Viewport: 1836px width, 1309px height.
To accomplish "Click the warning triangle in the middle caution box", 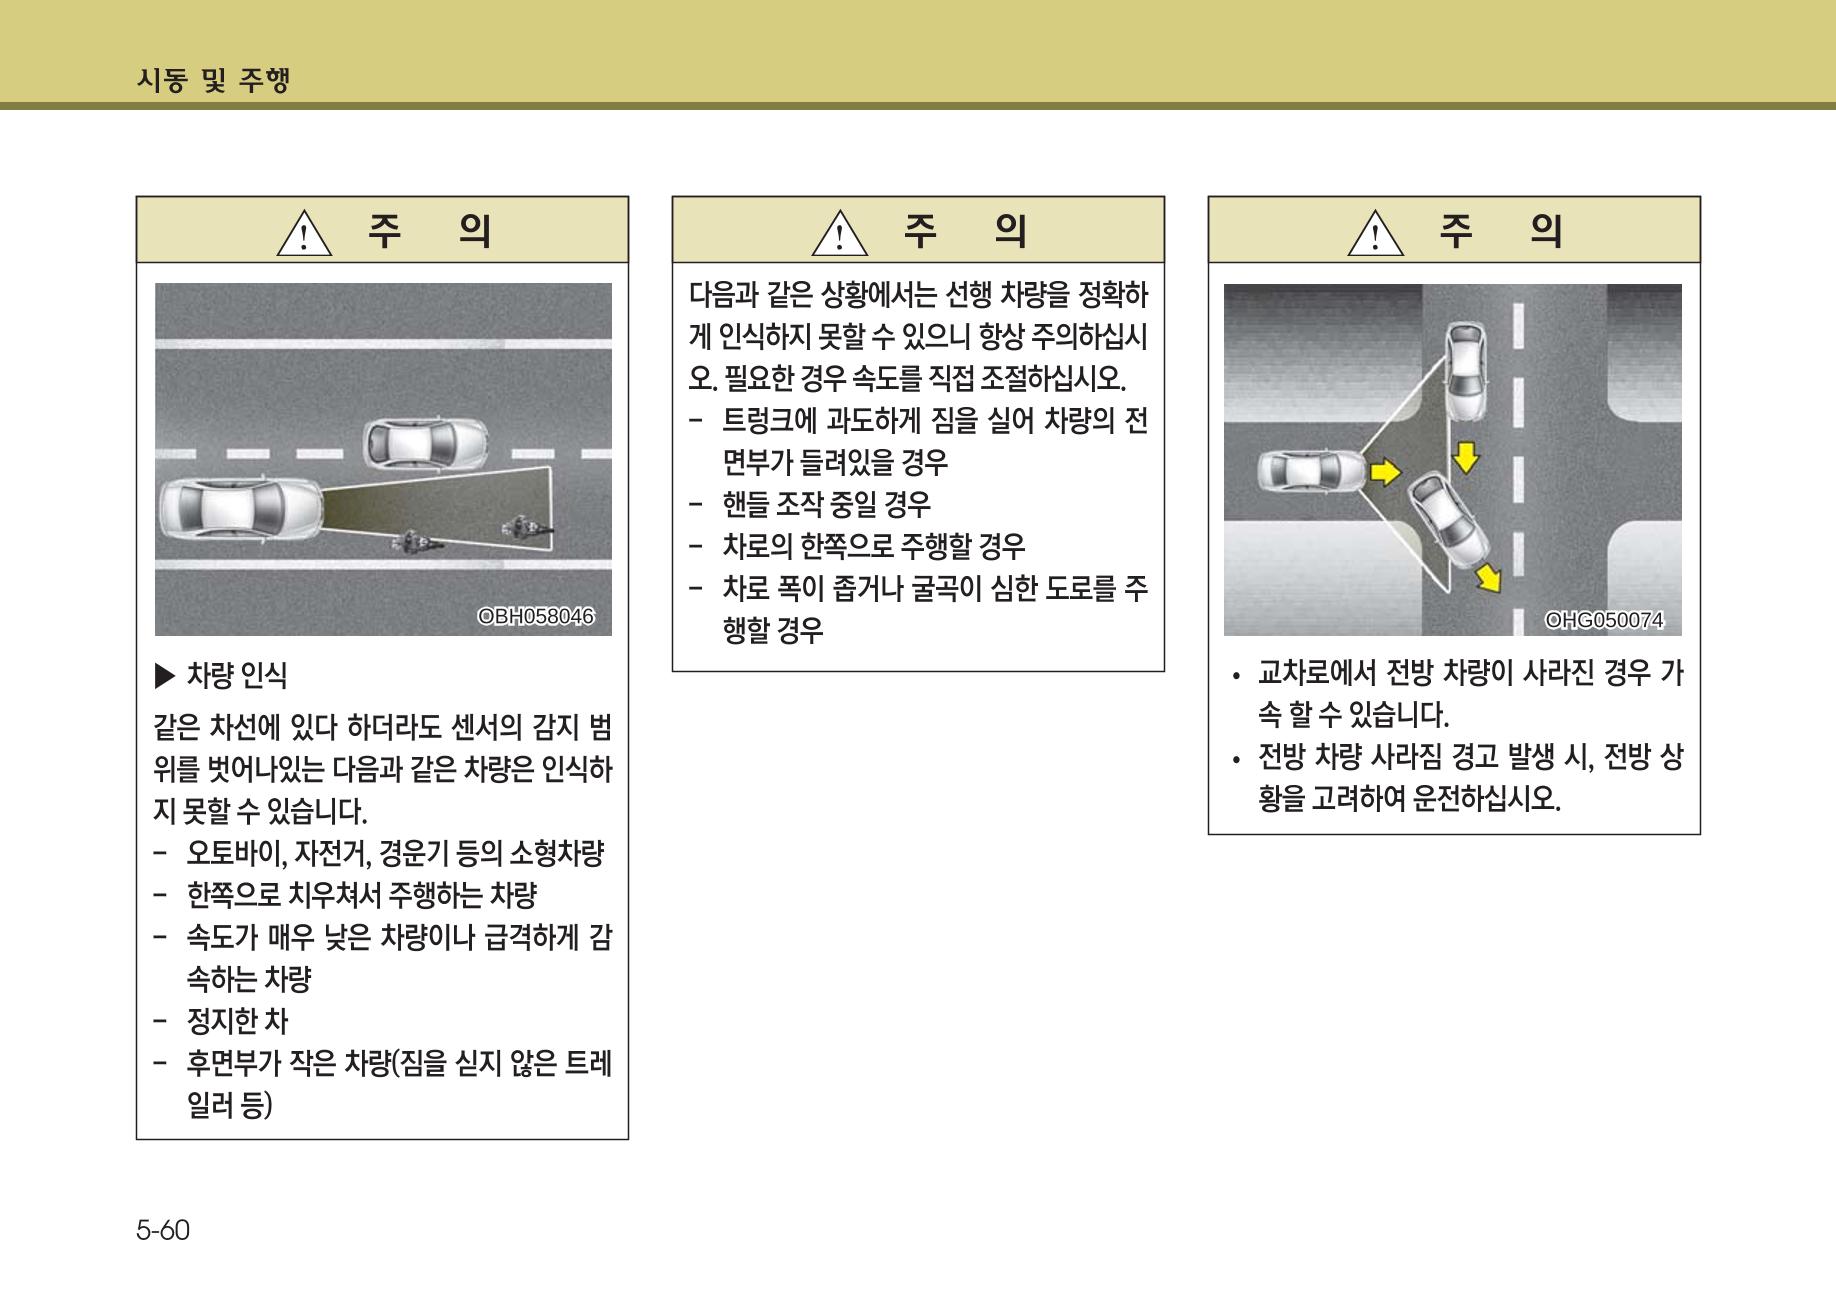I will [x=841, y=233].
